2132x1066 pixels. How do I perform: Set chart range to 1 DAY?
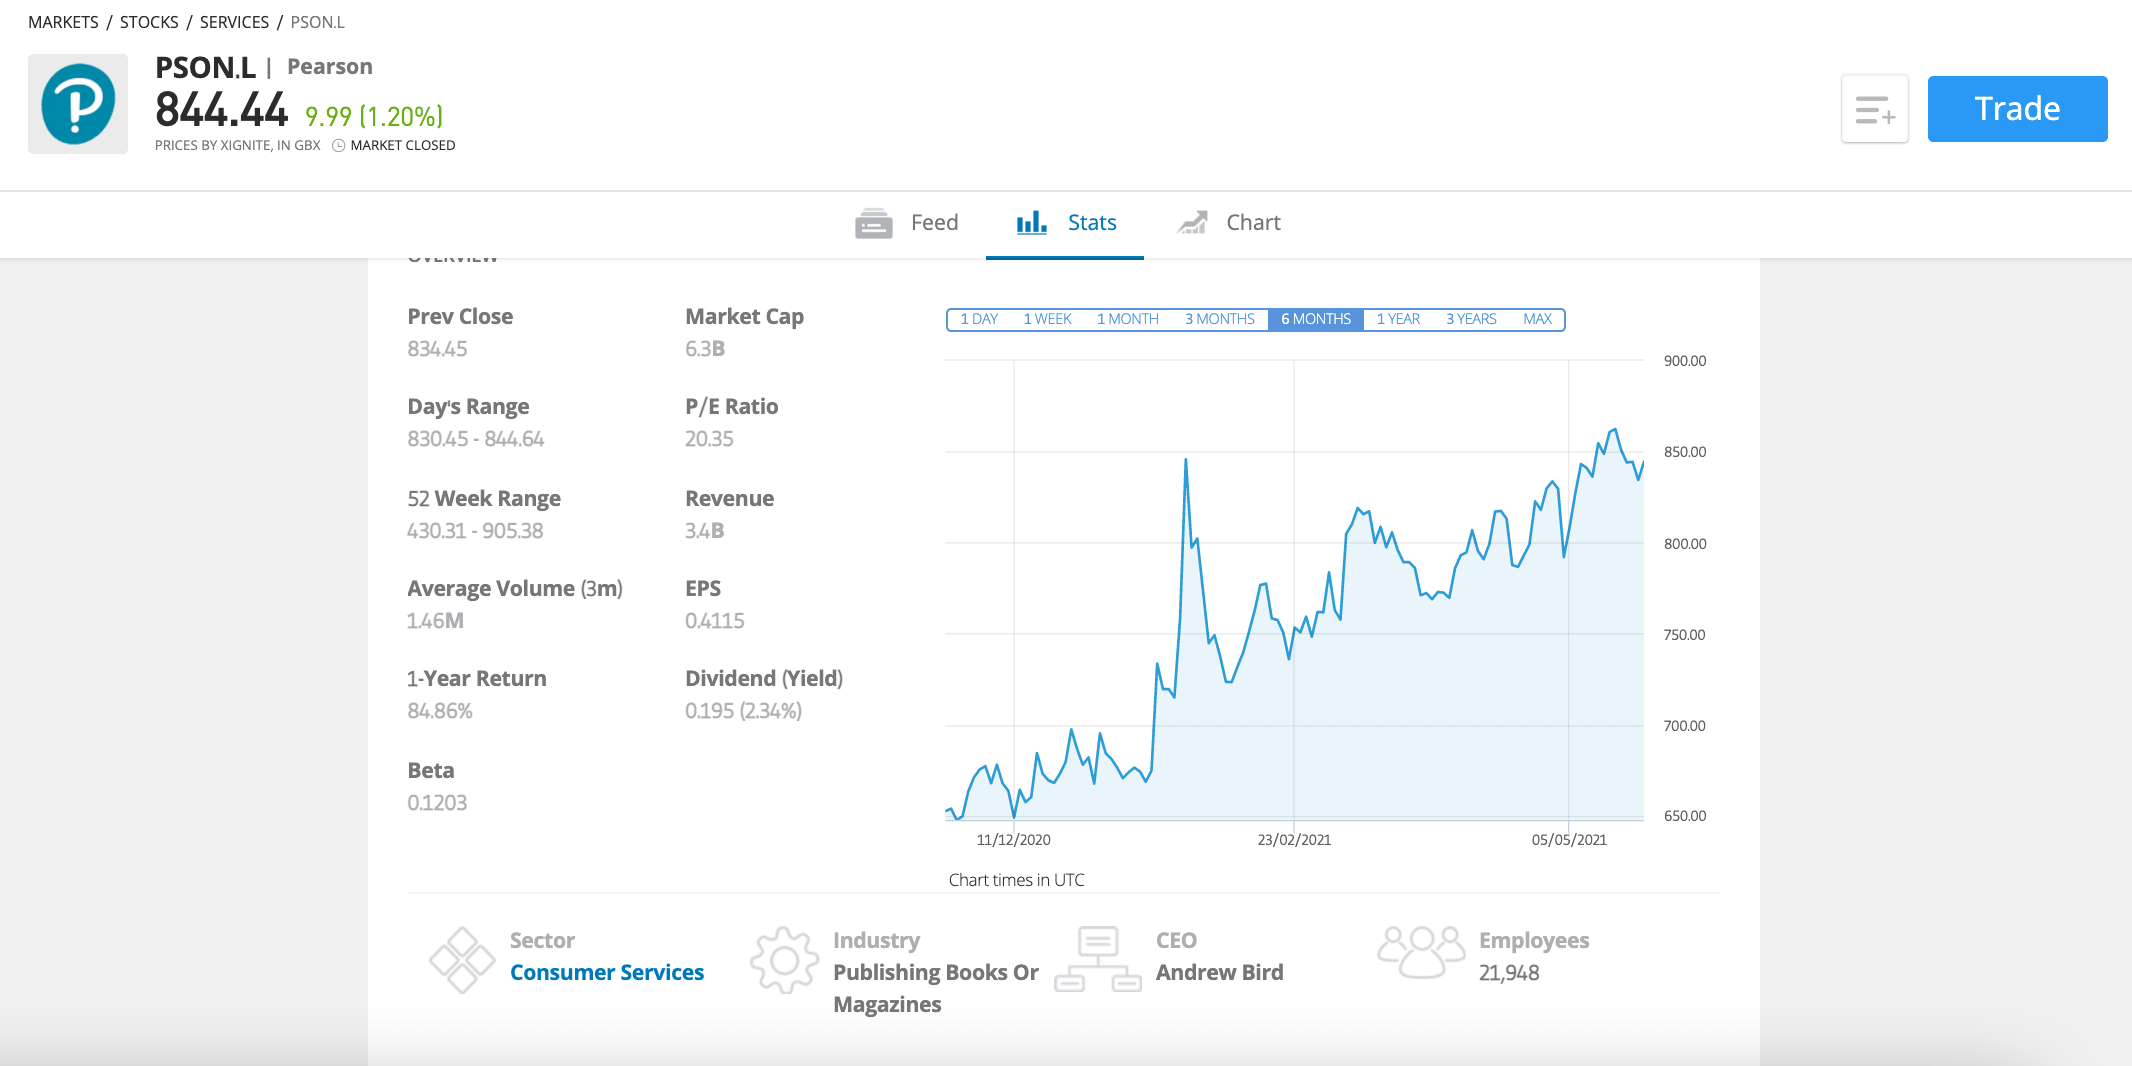(979, 319)
